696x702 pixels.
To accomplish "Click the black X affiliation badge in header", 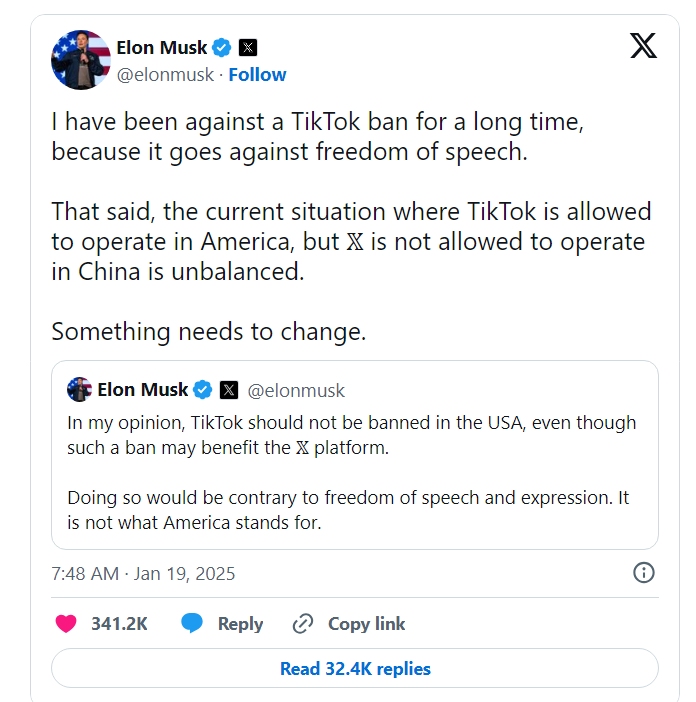I will (249, 47).
